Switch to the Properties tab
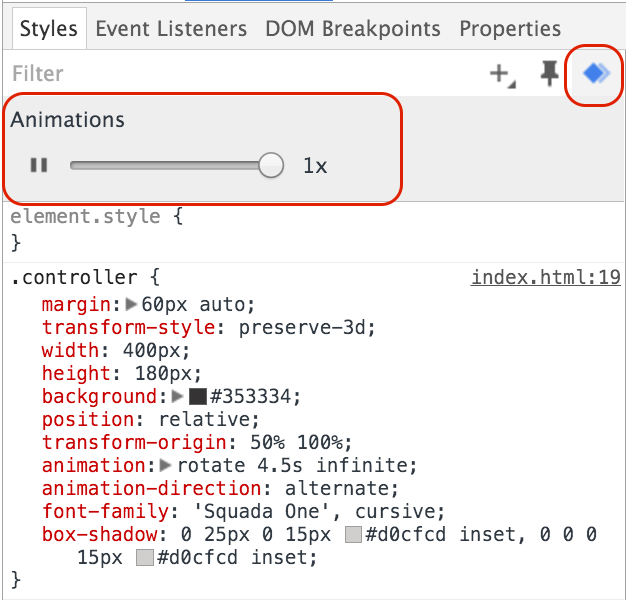Screen dimensions: 626x600 coord(510,29)
